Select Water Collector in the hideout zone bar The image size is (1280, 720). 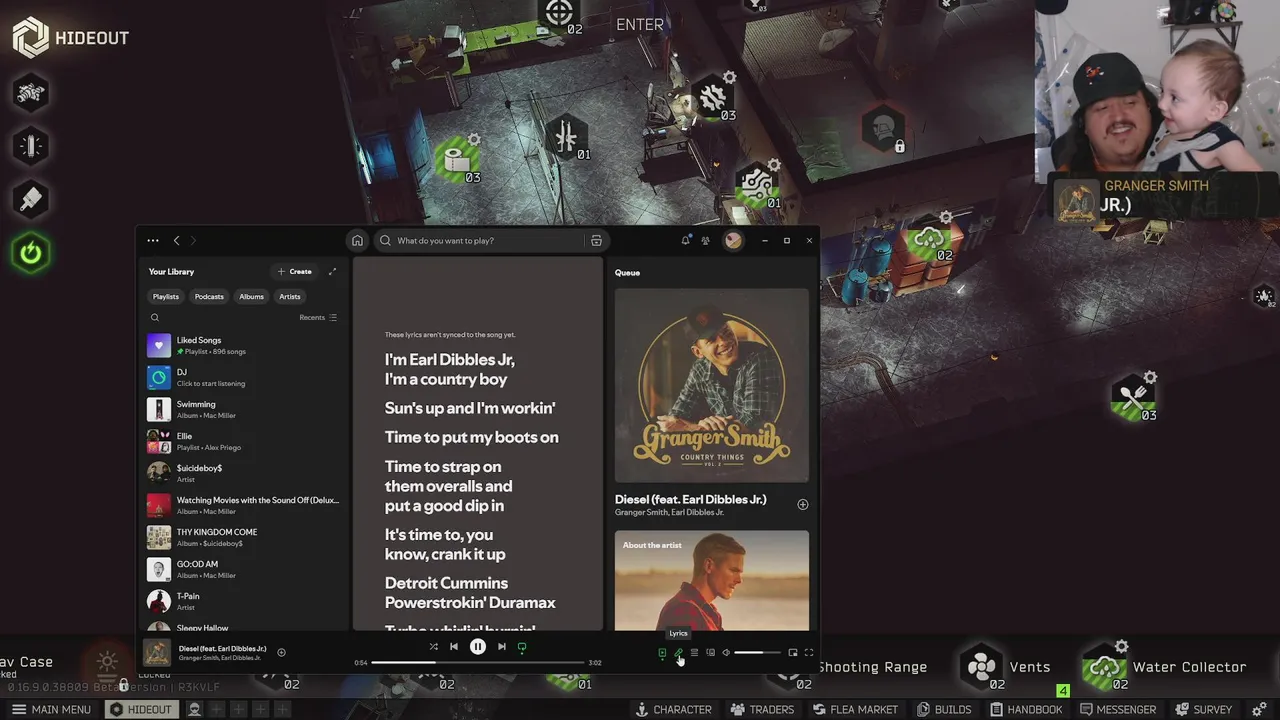pos(1165,667)
